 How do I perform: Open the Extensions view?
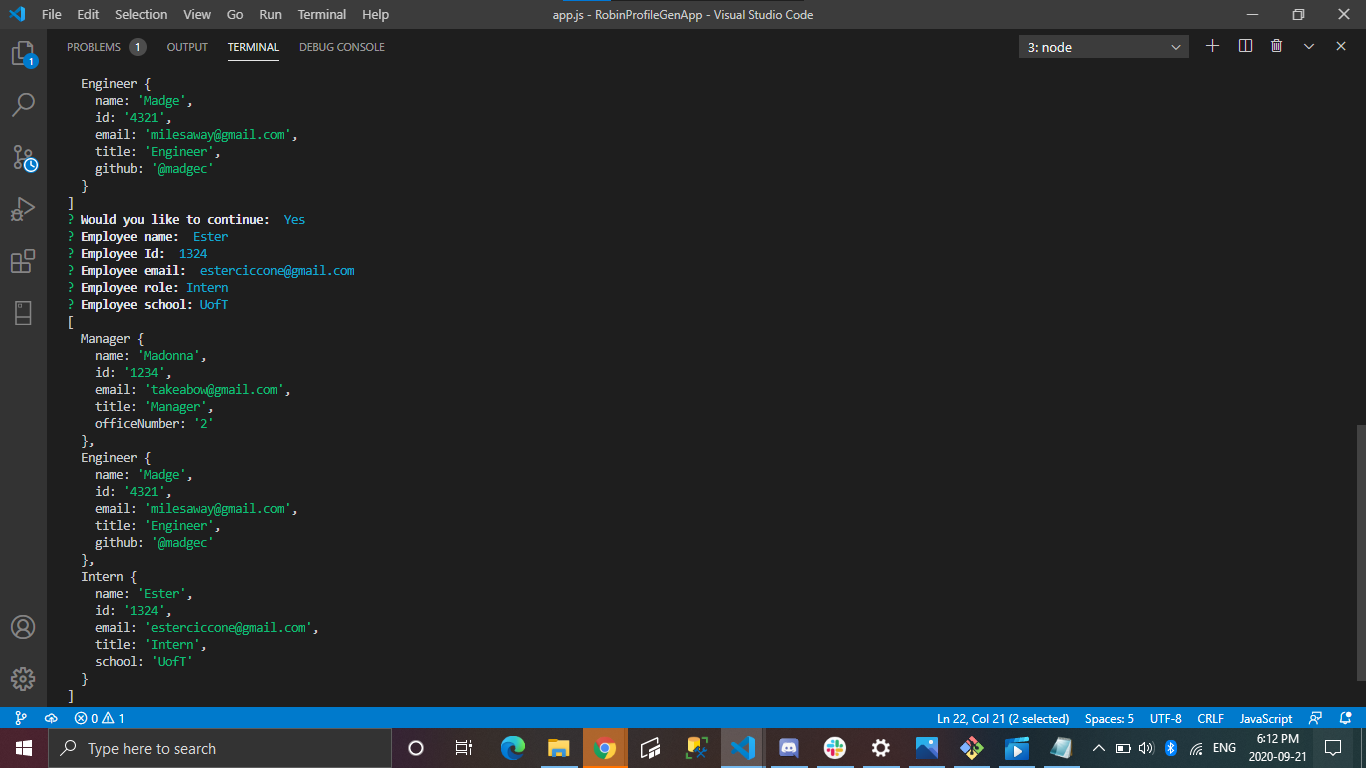(x=23, y=262)
